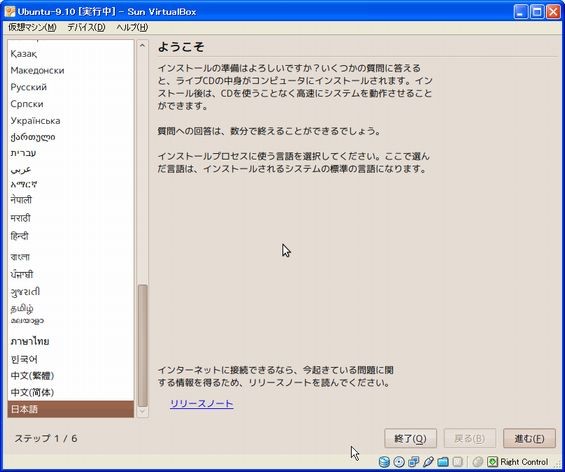The width and height of the screenshot is (565, 472).
Task: Open the デバイス(D) menu
Action: 86,27
